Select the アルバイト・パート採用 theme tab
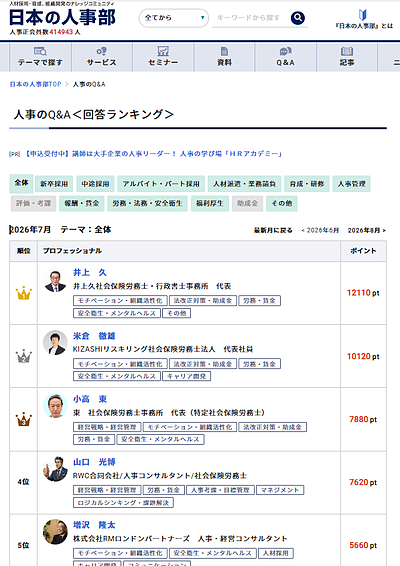 pos(161,184)
